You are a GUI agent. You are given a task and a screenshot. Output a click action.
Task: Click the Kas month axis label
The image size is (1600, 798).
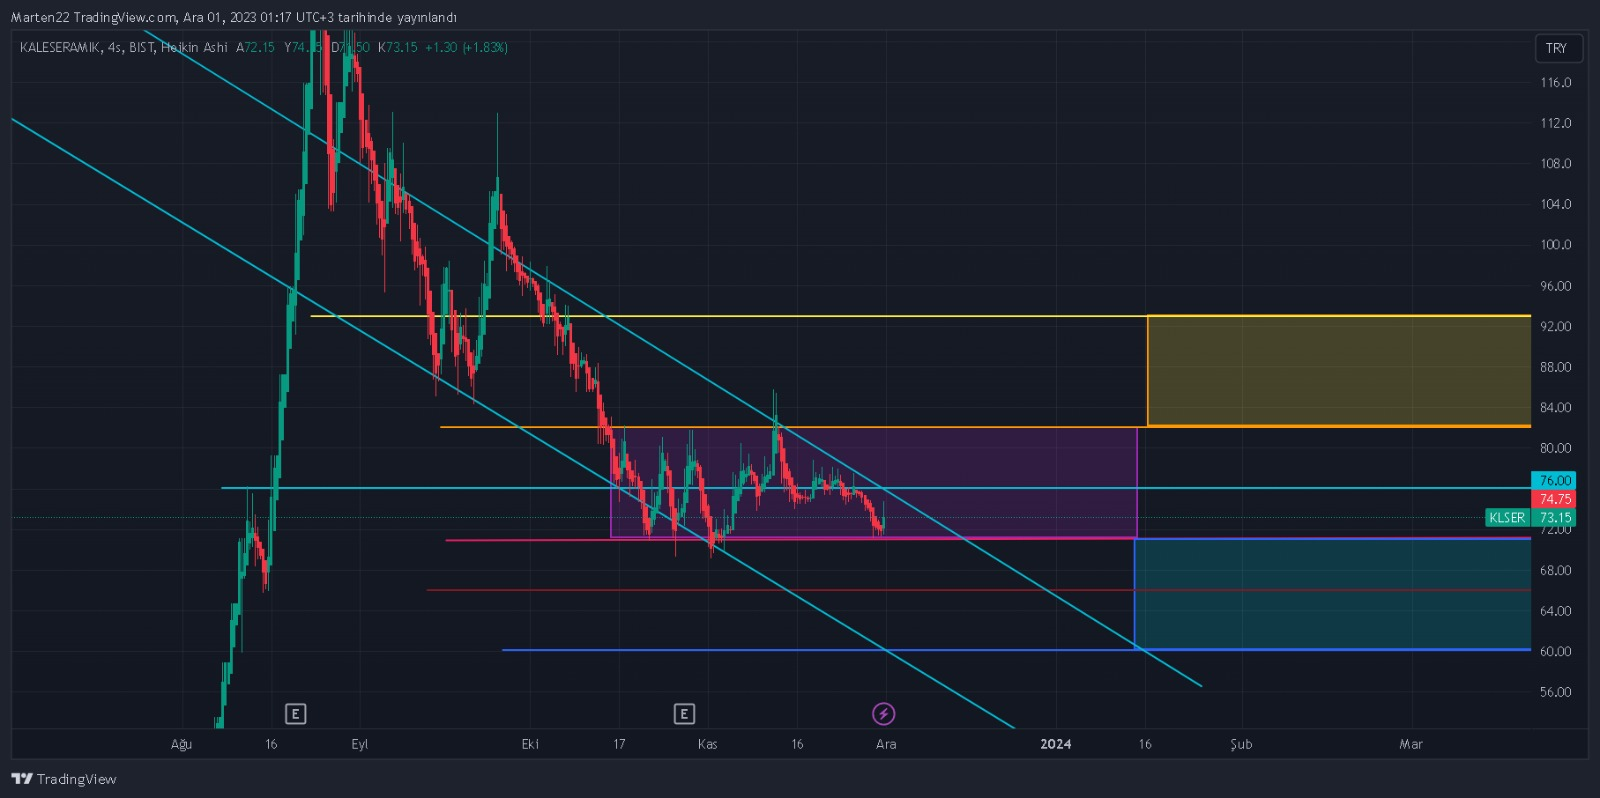707,744
